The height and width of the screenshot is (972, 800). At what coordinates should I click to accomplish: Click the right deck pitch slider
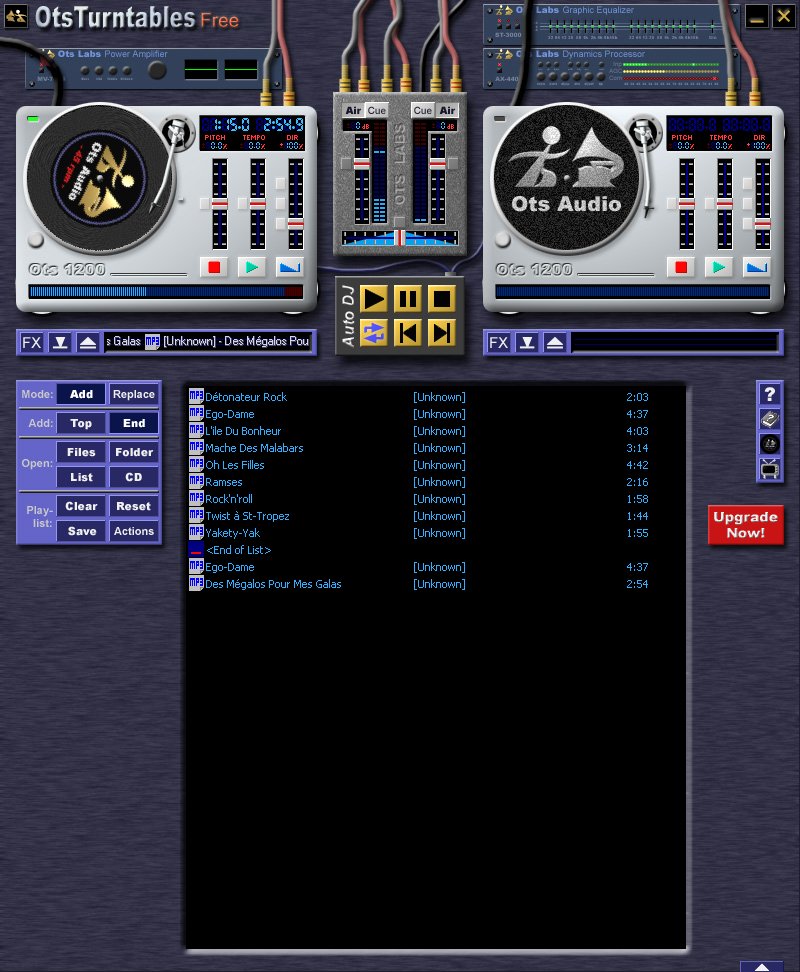687,204
